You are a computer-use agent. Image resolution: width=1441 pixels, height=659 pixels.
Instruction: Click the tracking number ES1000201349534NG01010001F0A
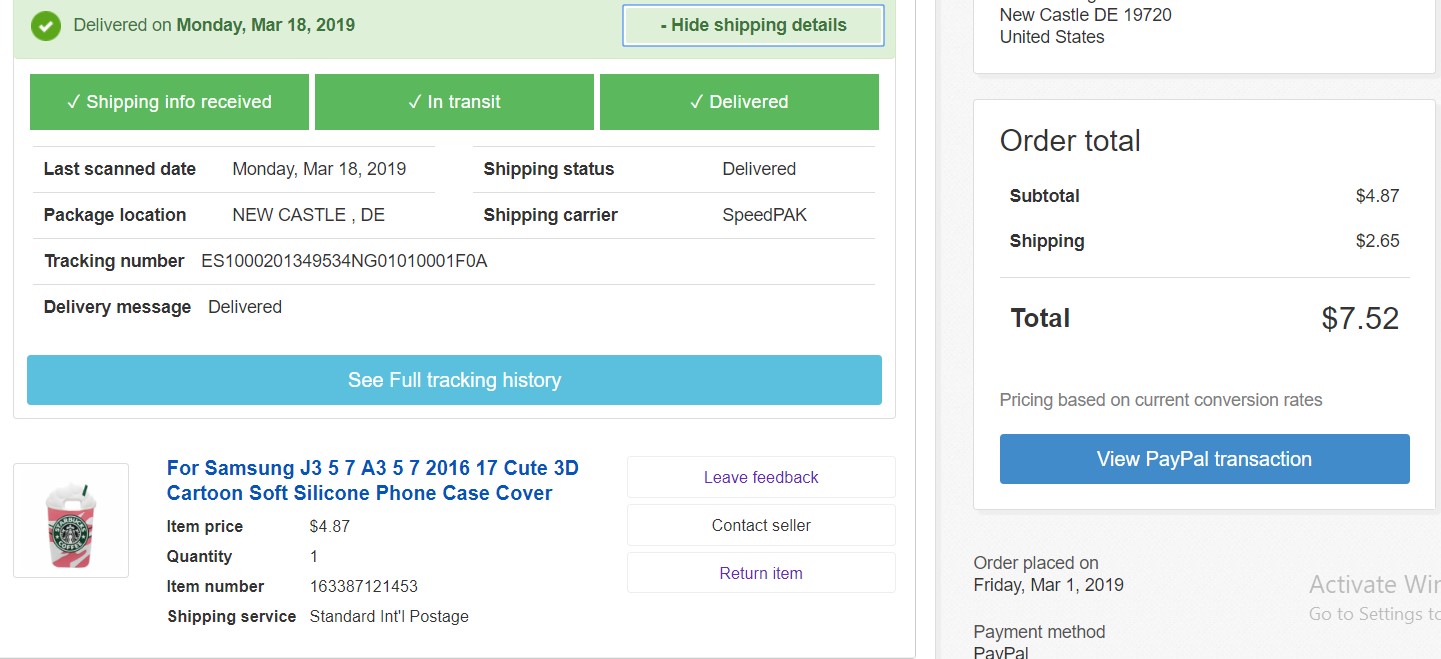pyautogui.click(x=344, y=261)
